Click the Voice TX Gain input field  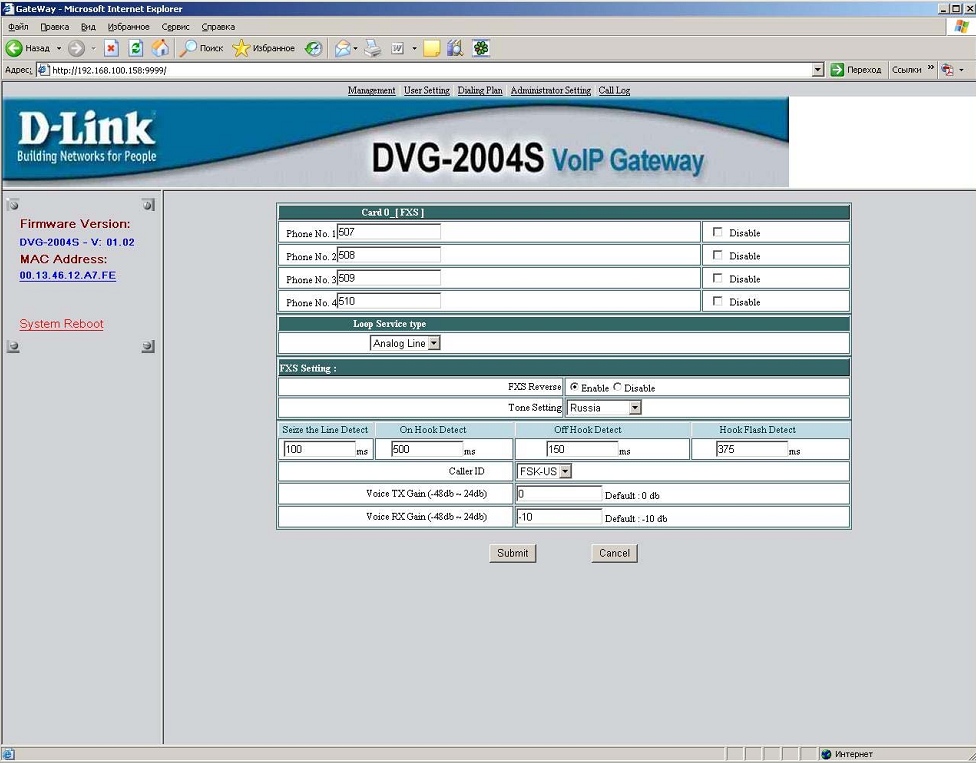click(x=559, y=494)
